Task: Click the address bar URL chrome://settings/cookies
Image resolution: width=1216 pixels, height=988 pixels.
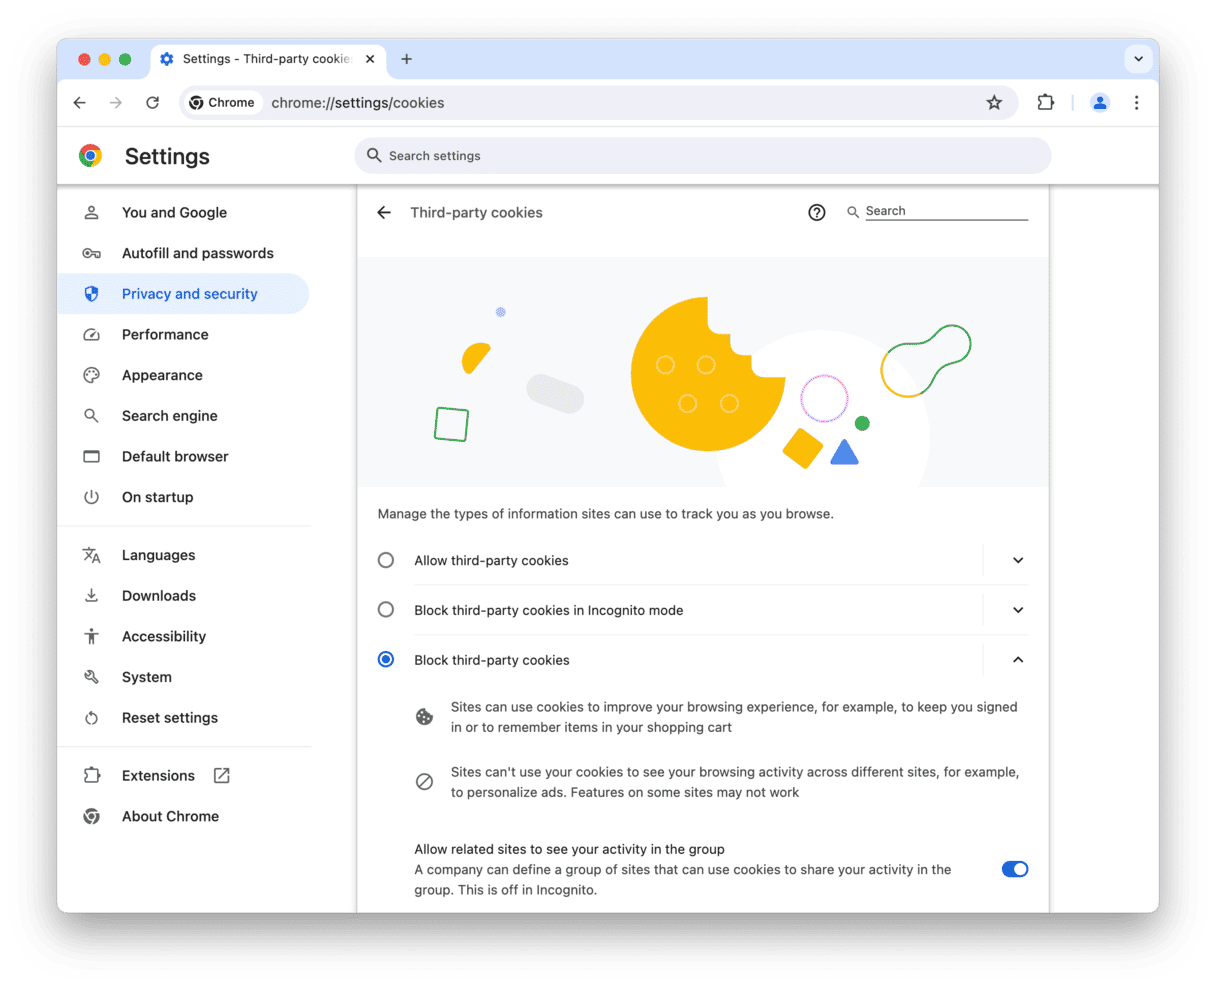Action: click(x=358, y=103)
